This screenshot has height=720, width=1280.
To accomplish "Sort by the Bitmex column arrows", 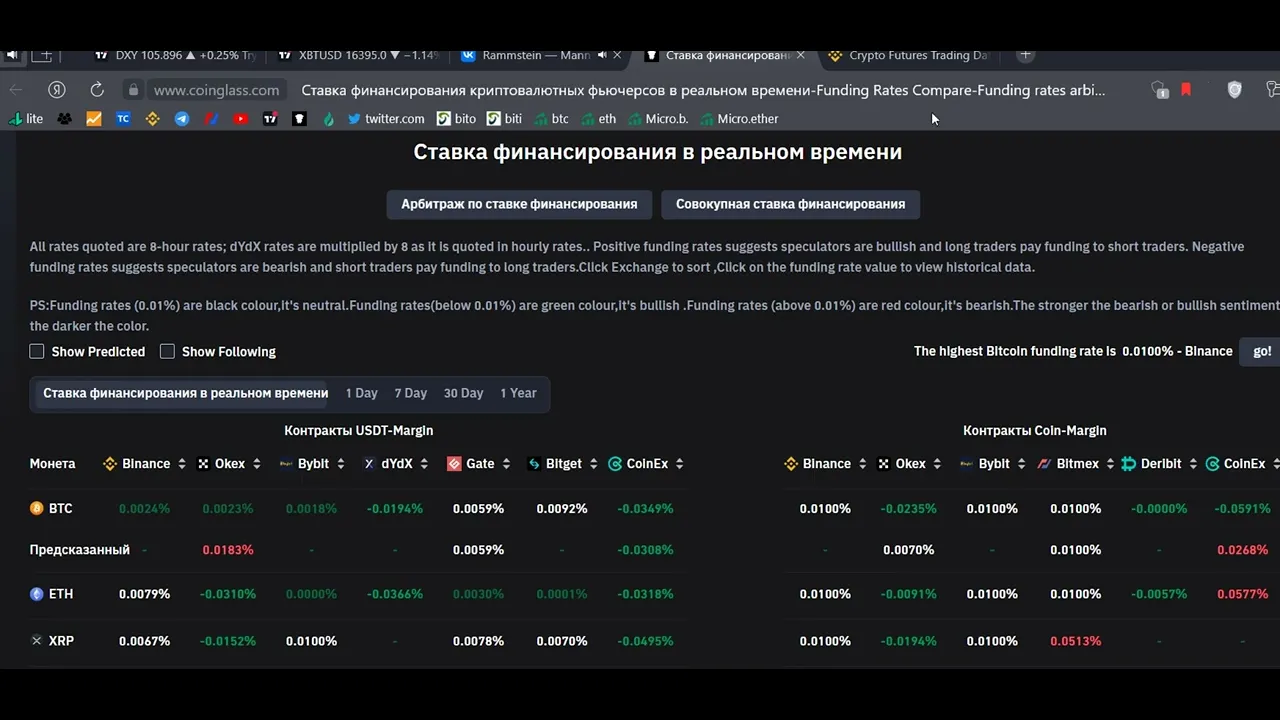I will pyautogui.click(x=1110, y=464).
